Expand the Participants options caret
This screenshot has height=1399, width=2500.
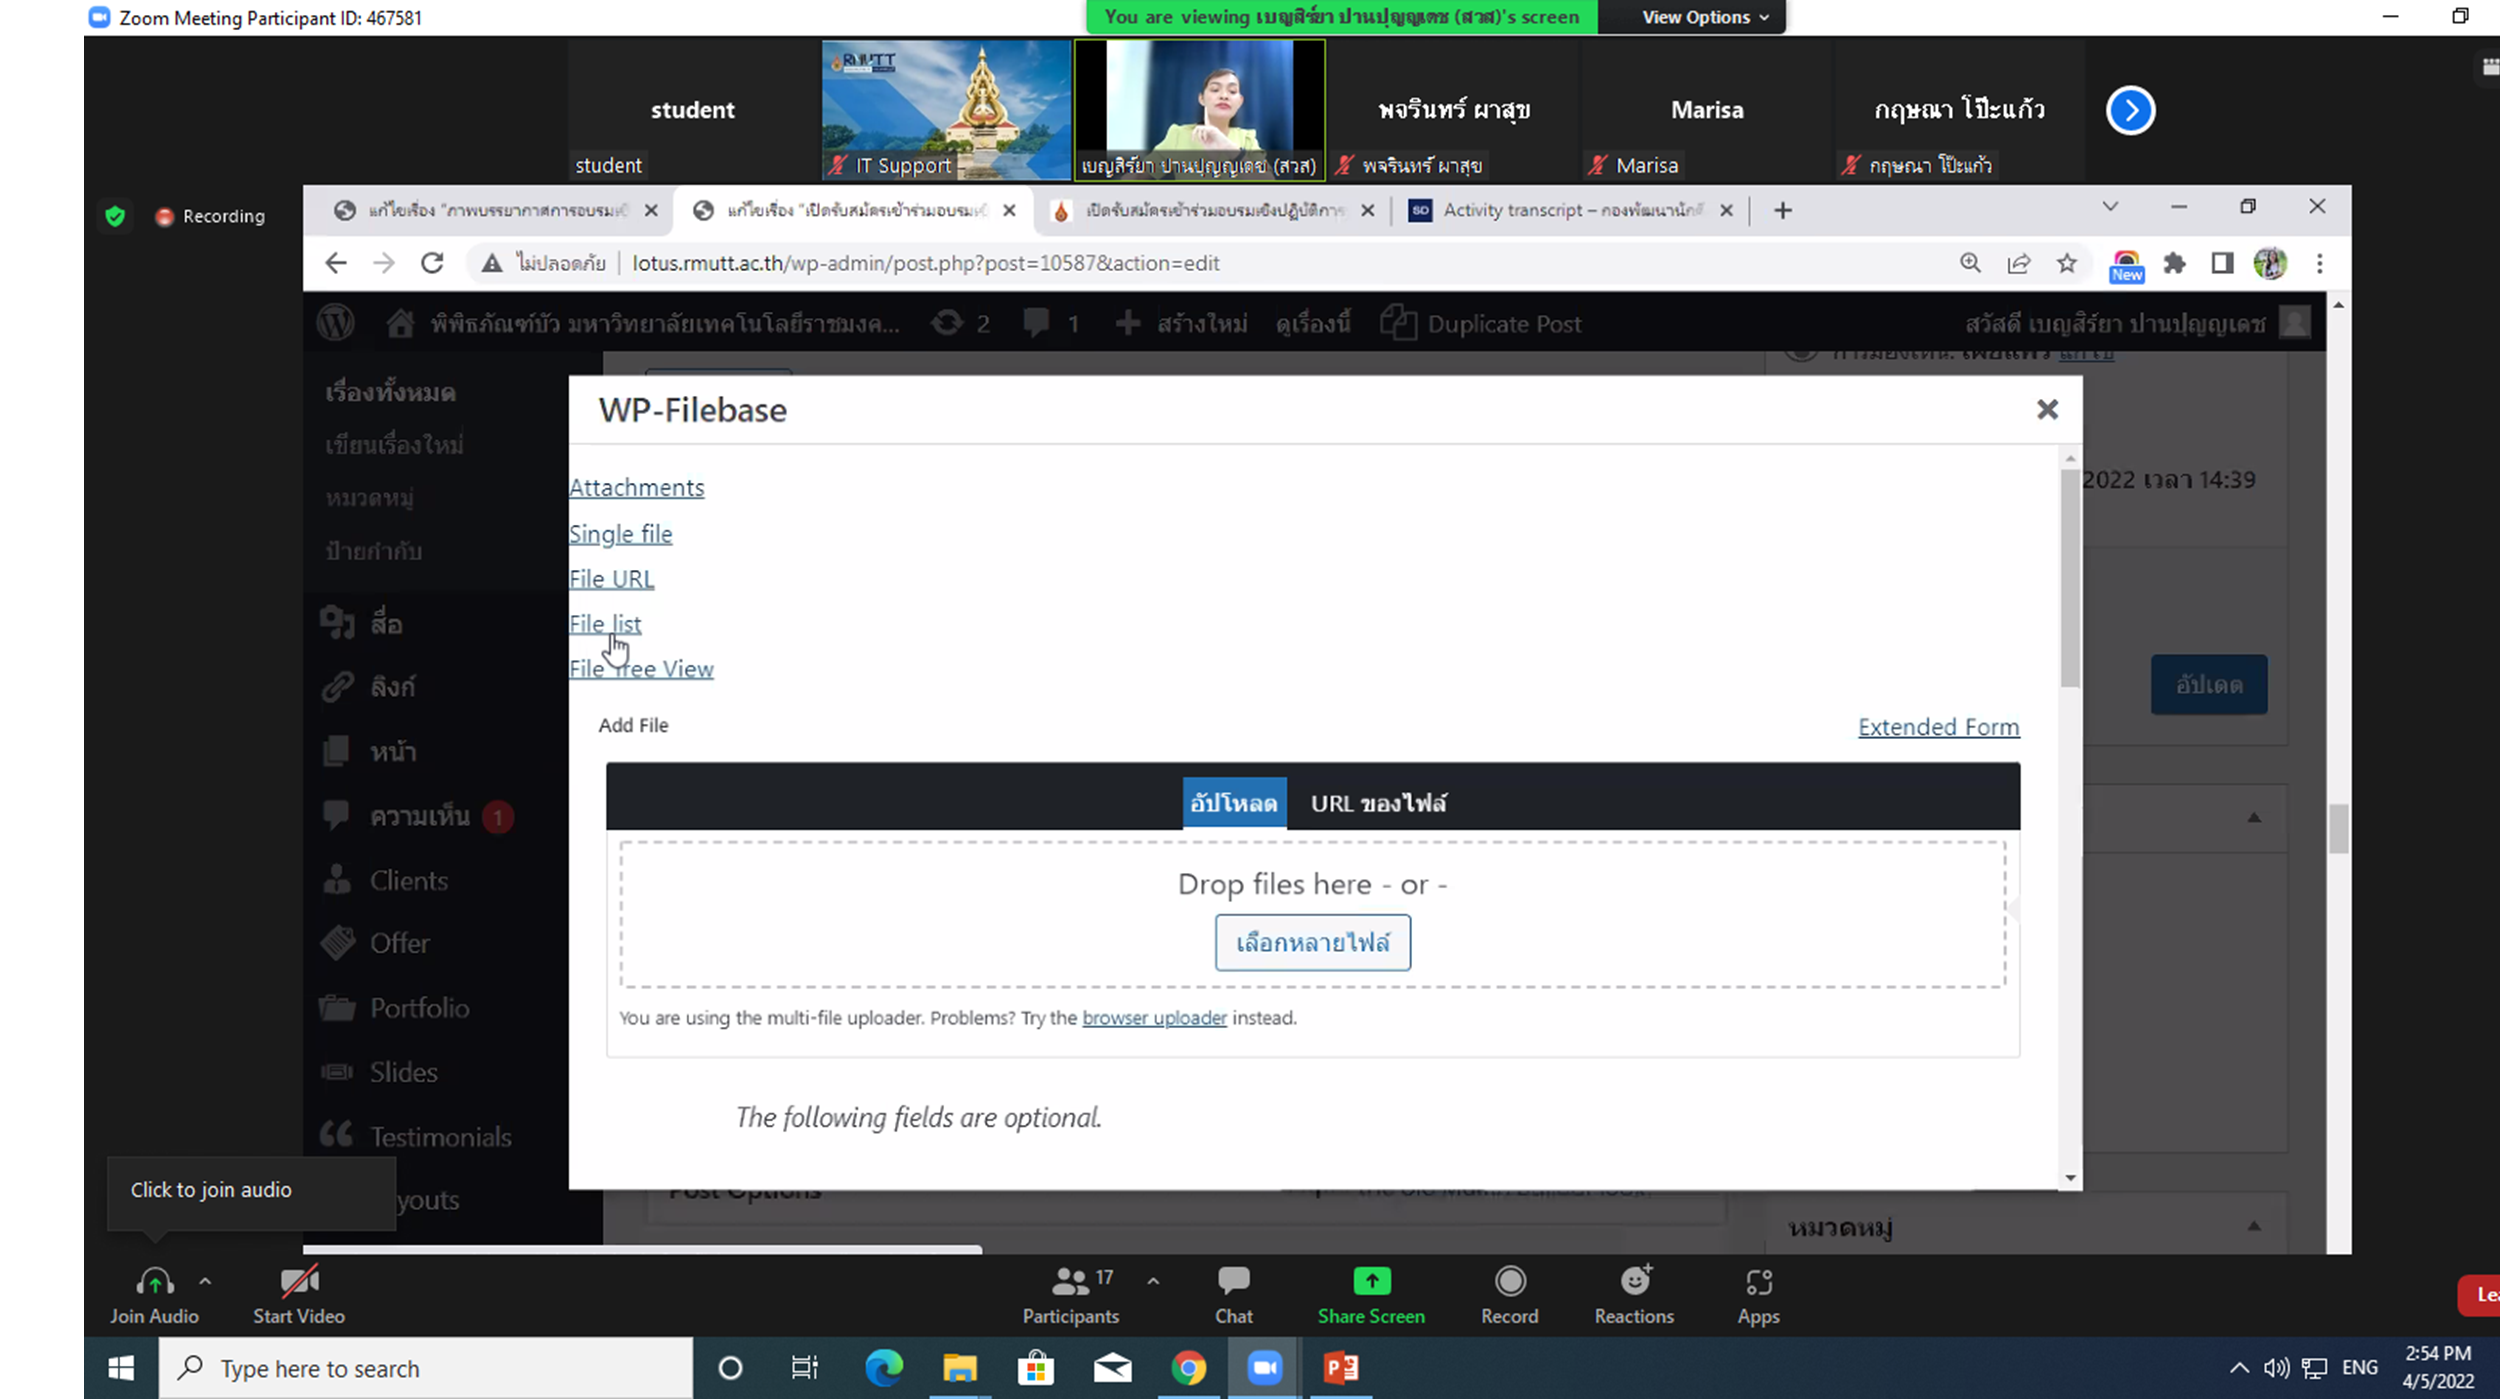coord(1153,1280)
